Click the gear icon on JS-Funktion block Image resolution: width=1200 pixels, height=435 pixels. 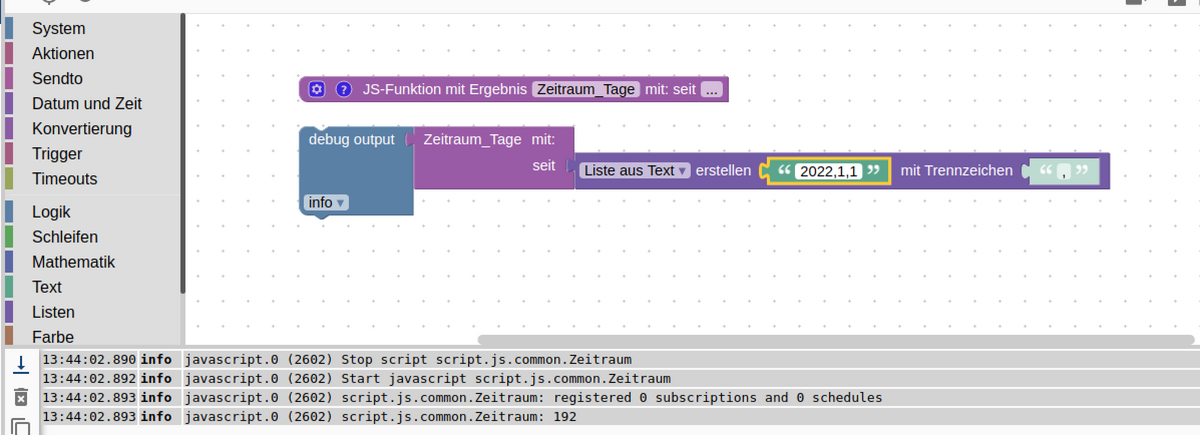pyautogui.click(x=317, y=89)
